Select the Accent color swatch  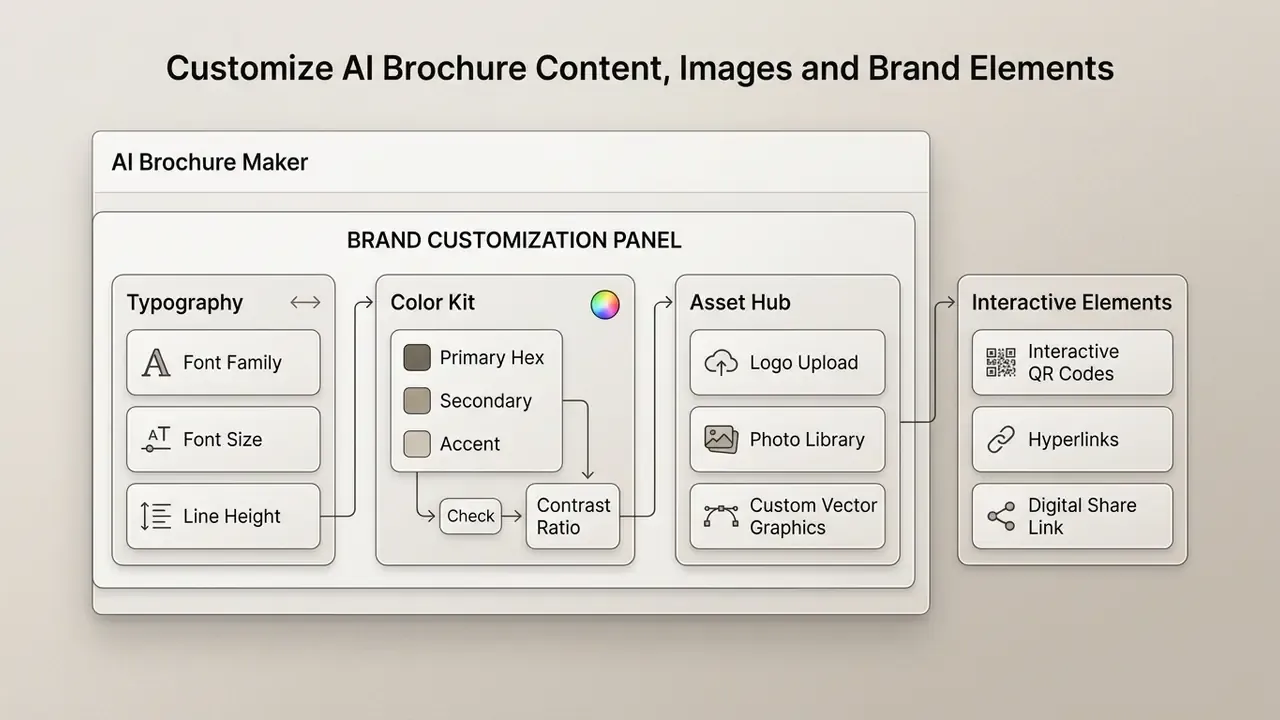point(417,444)
